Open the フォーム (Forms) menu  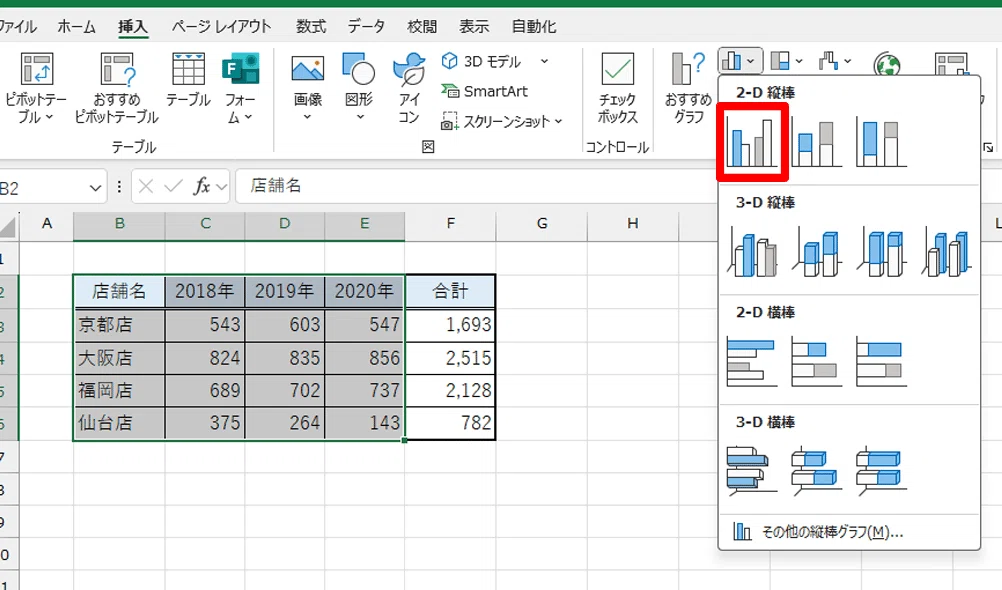[x=240, y=88]
